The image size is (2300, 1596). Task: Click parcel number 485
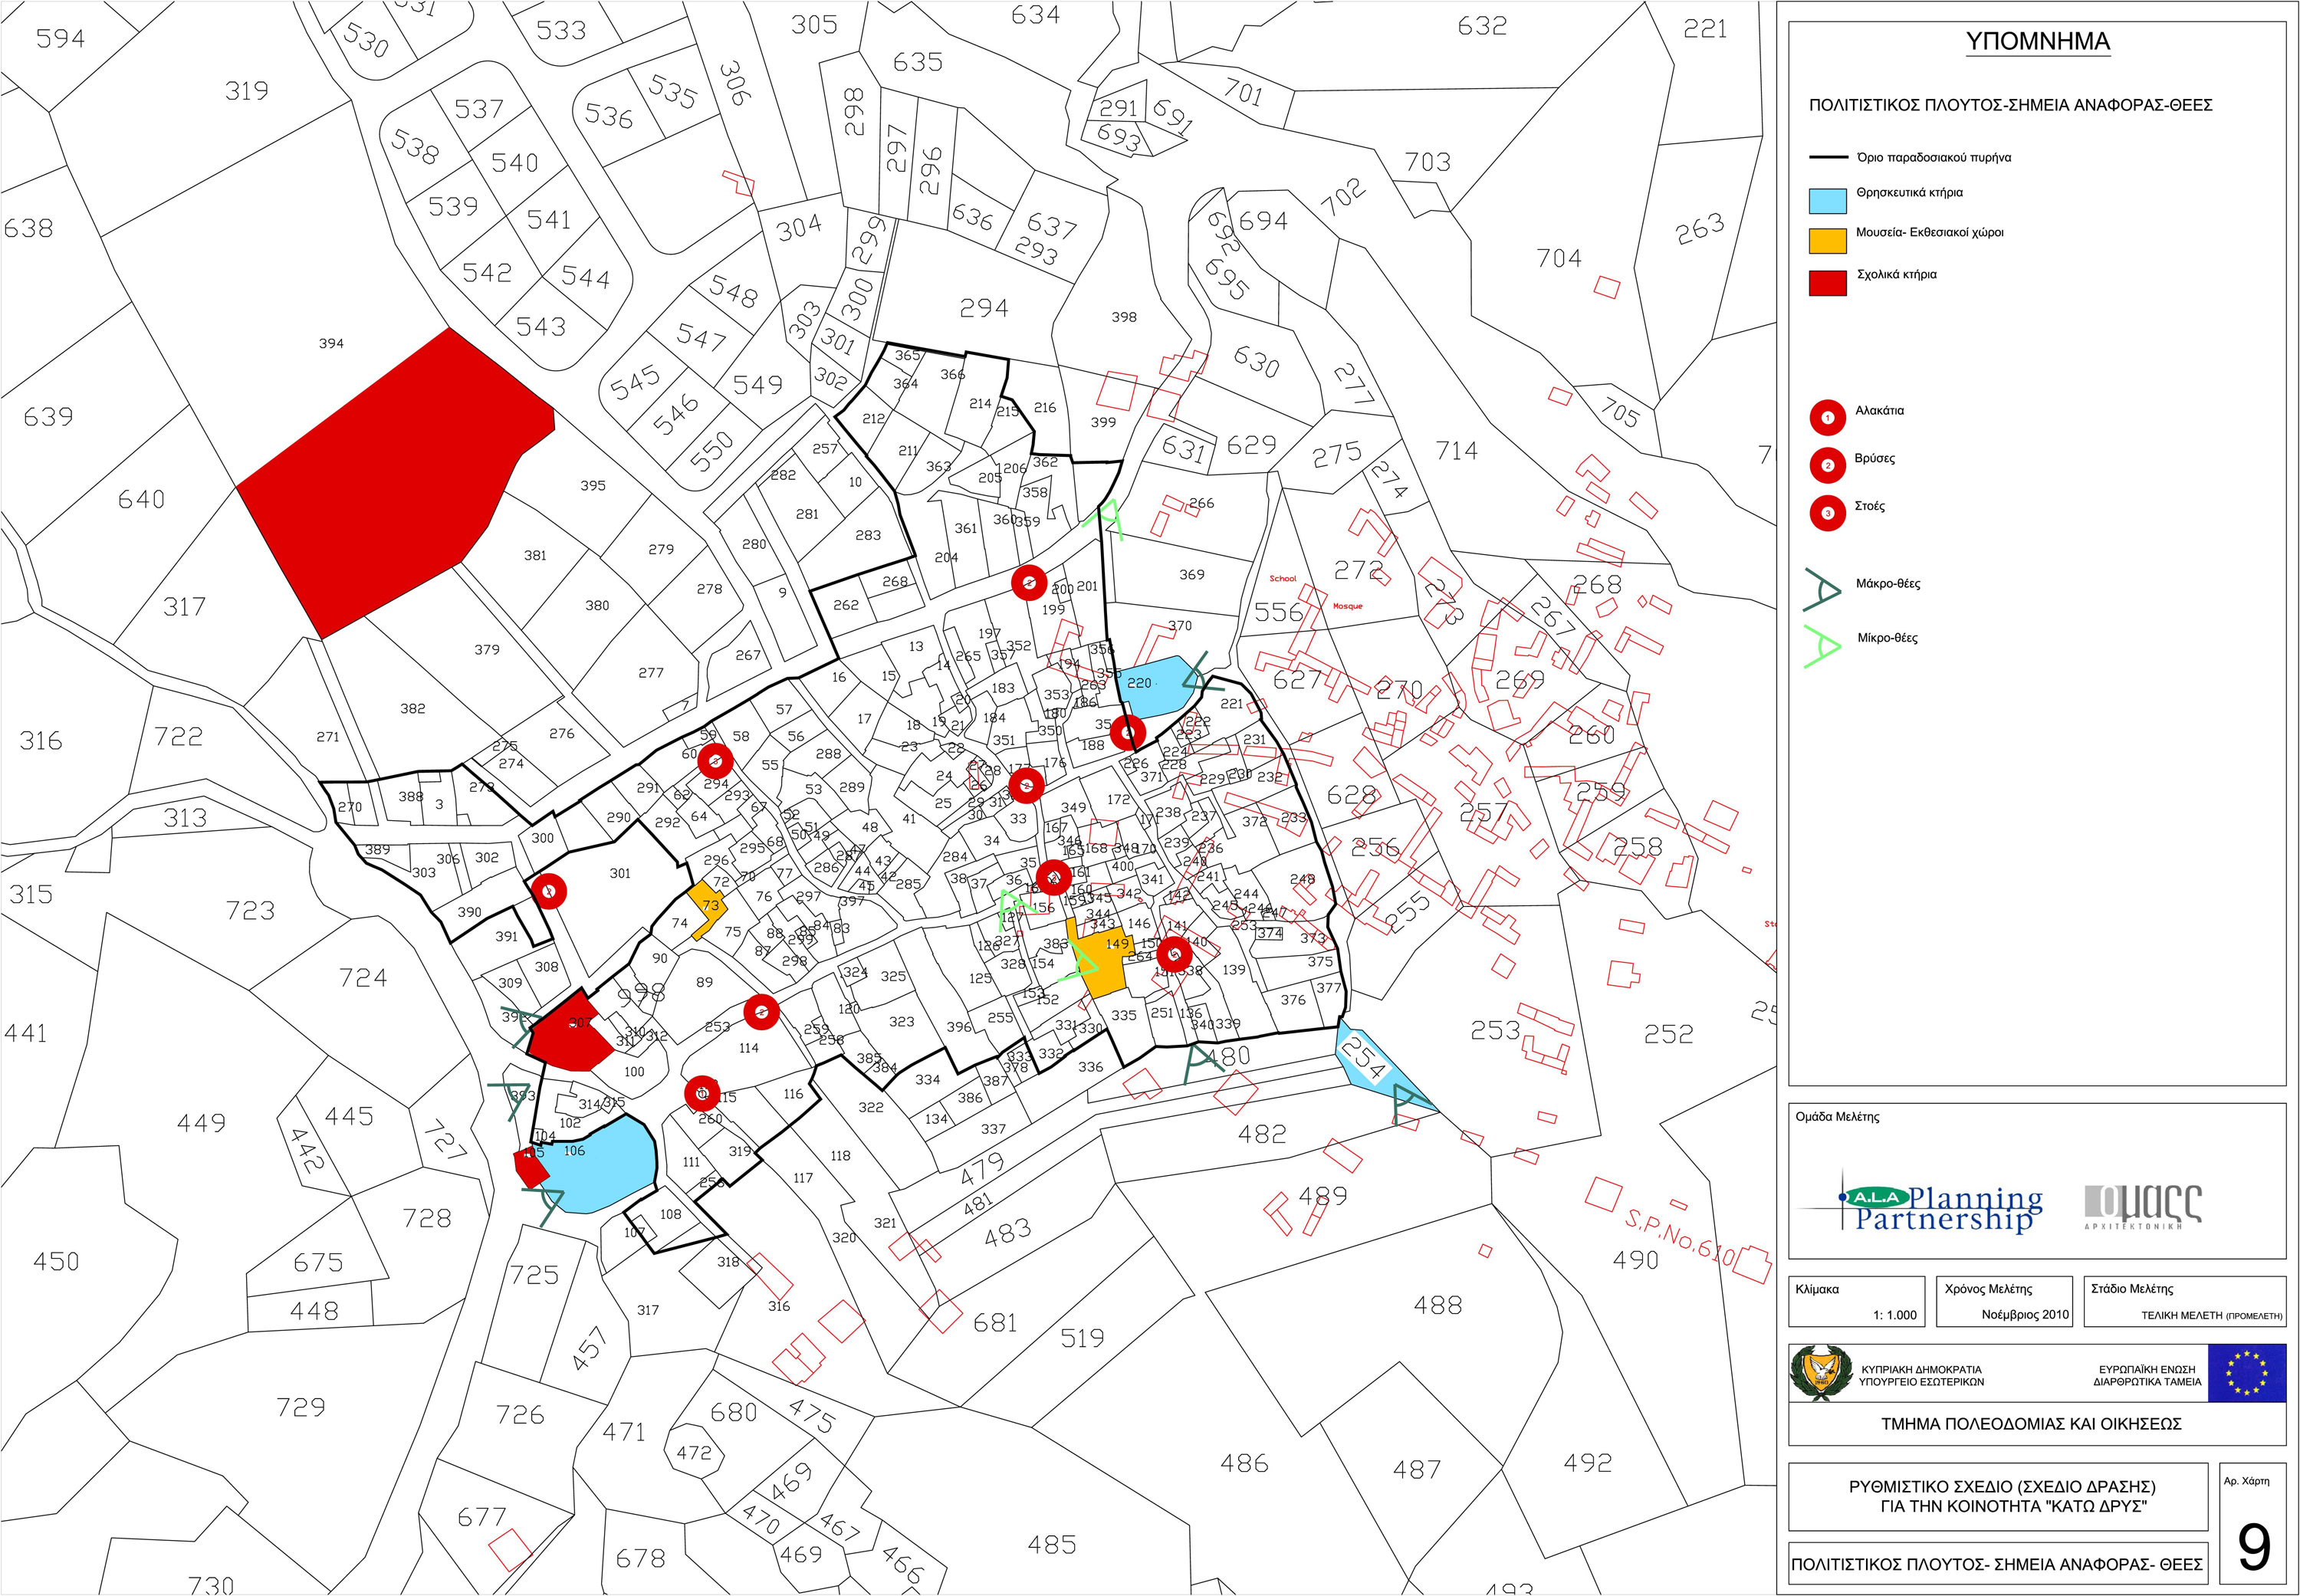(1052, 1545)
